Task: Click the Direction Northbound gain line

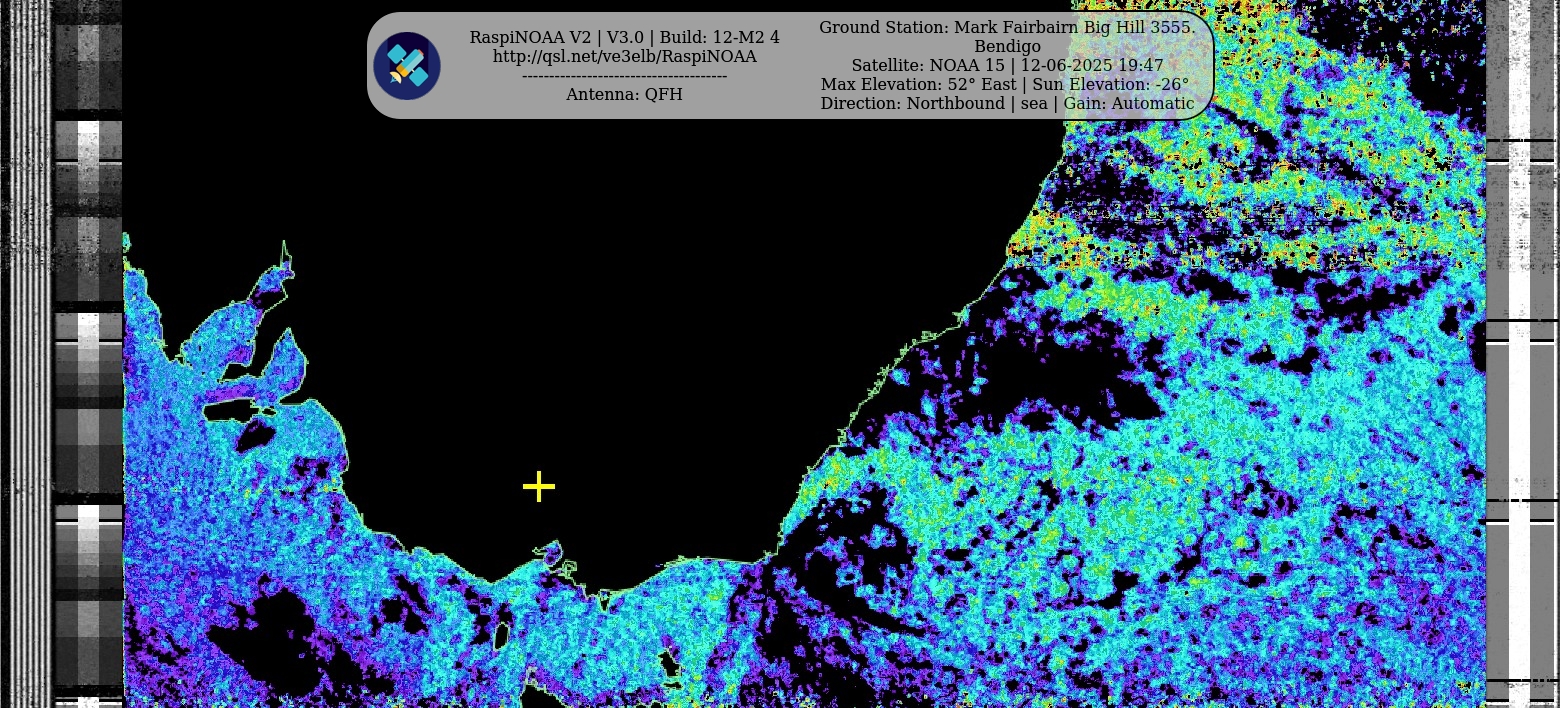Action: (x=1007, y=104)
